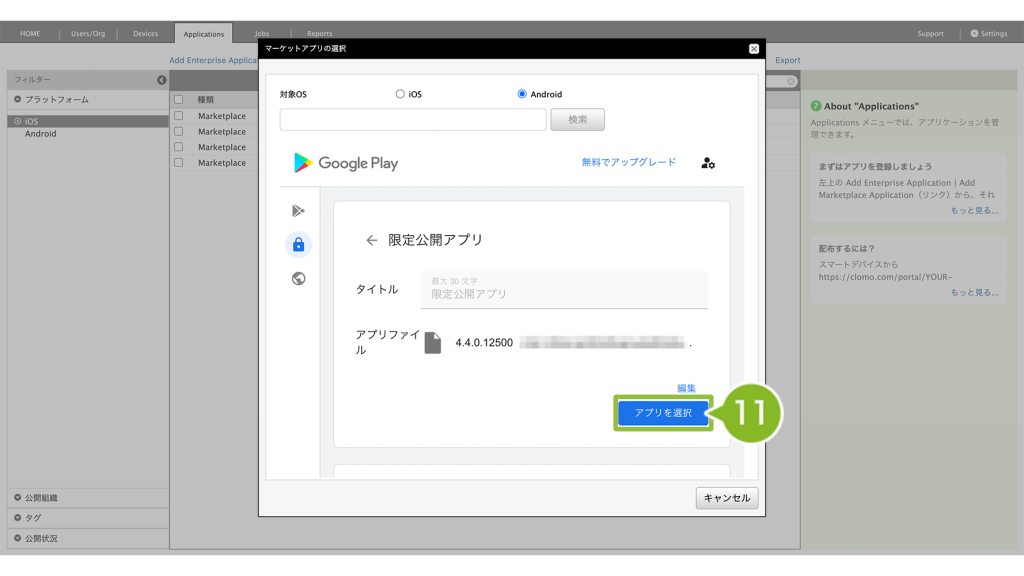The width and height of the screenshot is (1024, 576).
Task: Close the マーケットアプリの選択 dialog
Action: pos(753,48)
